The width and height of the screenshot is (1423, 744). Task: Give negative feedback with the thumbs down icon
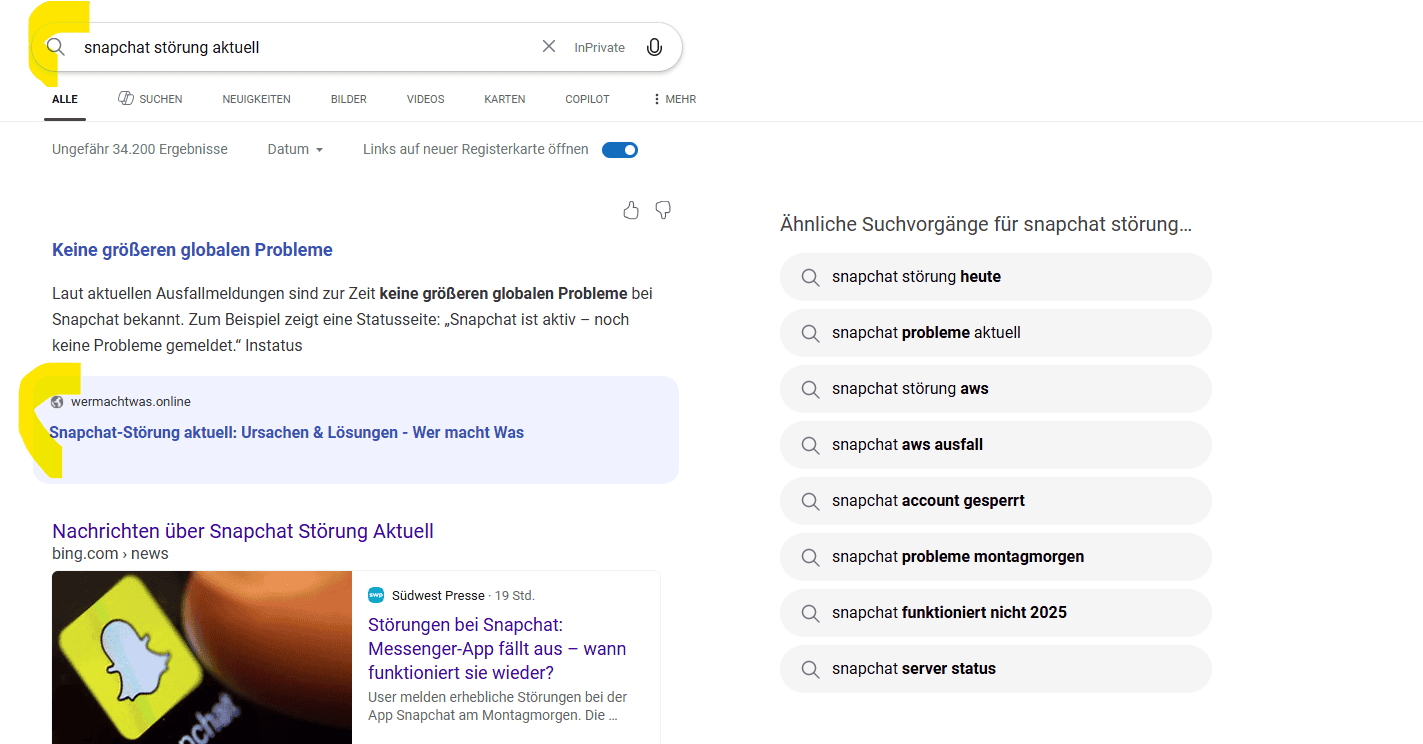click(x=663, y=210)
